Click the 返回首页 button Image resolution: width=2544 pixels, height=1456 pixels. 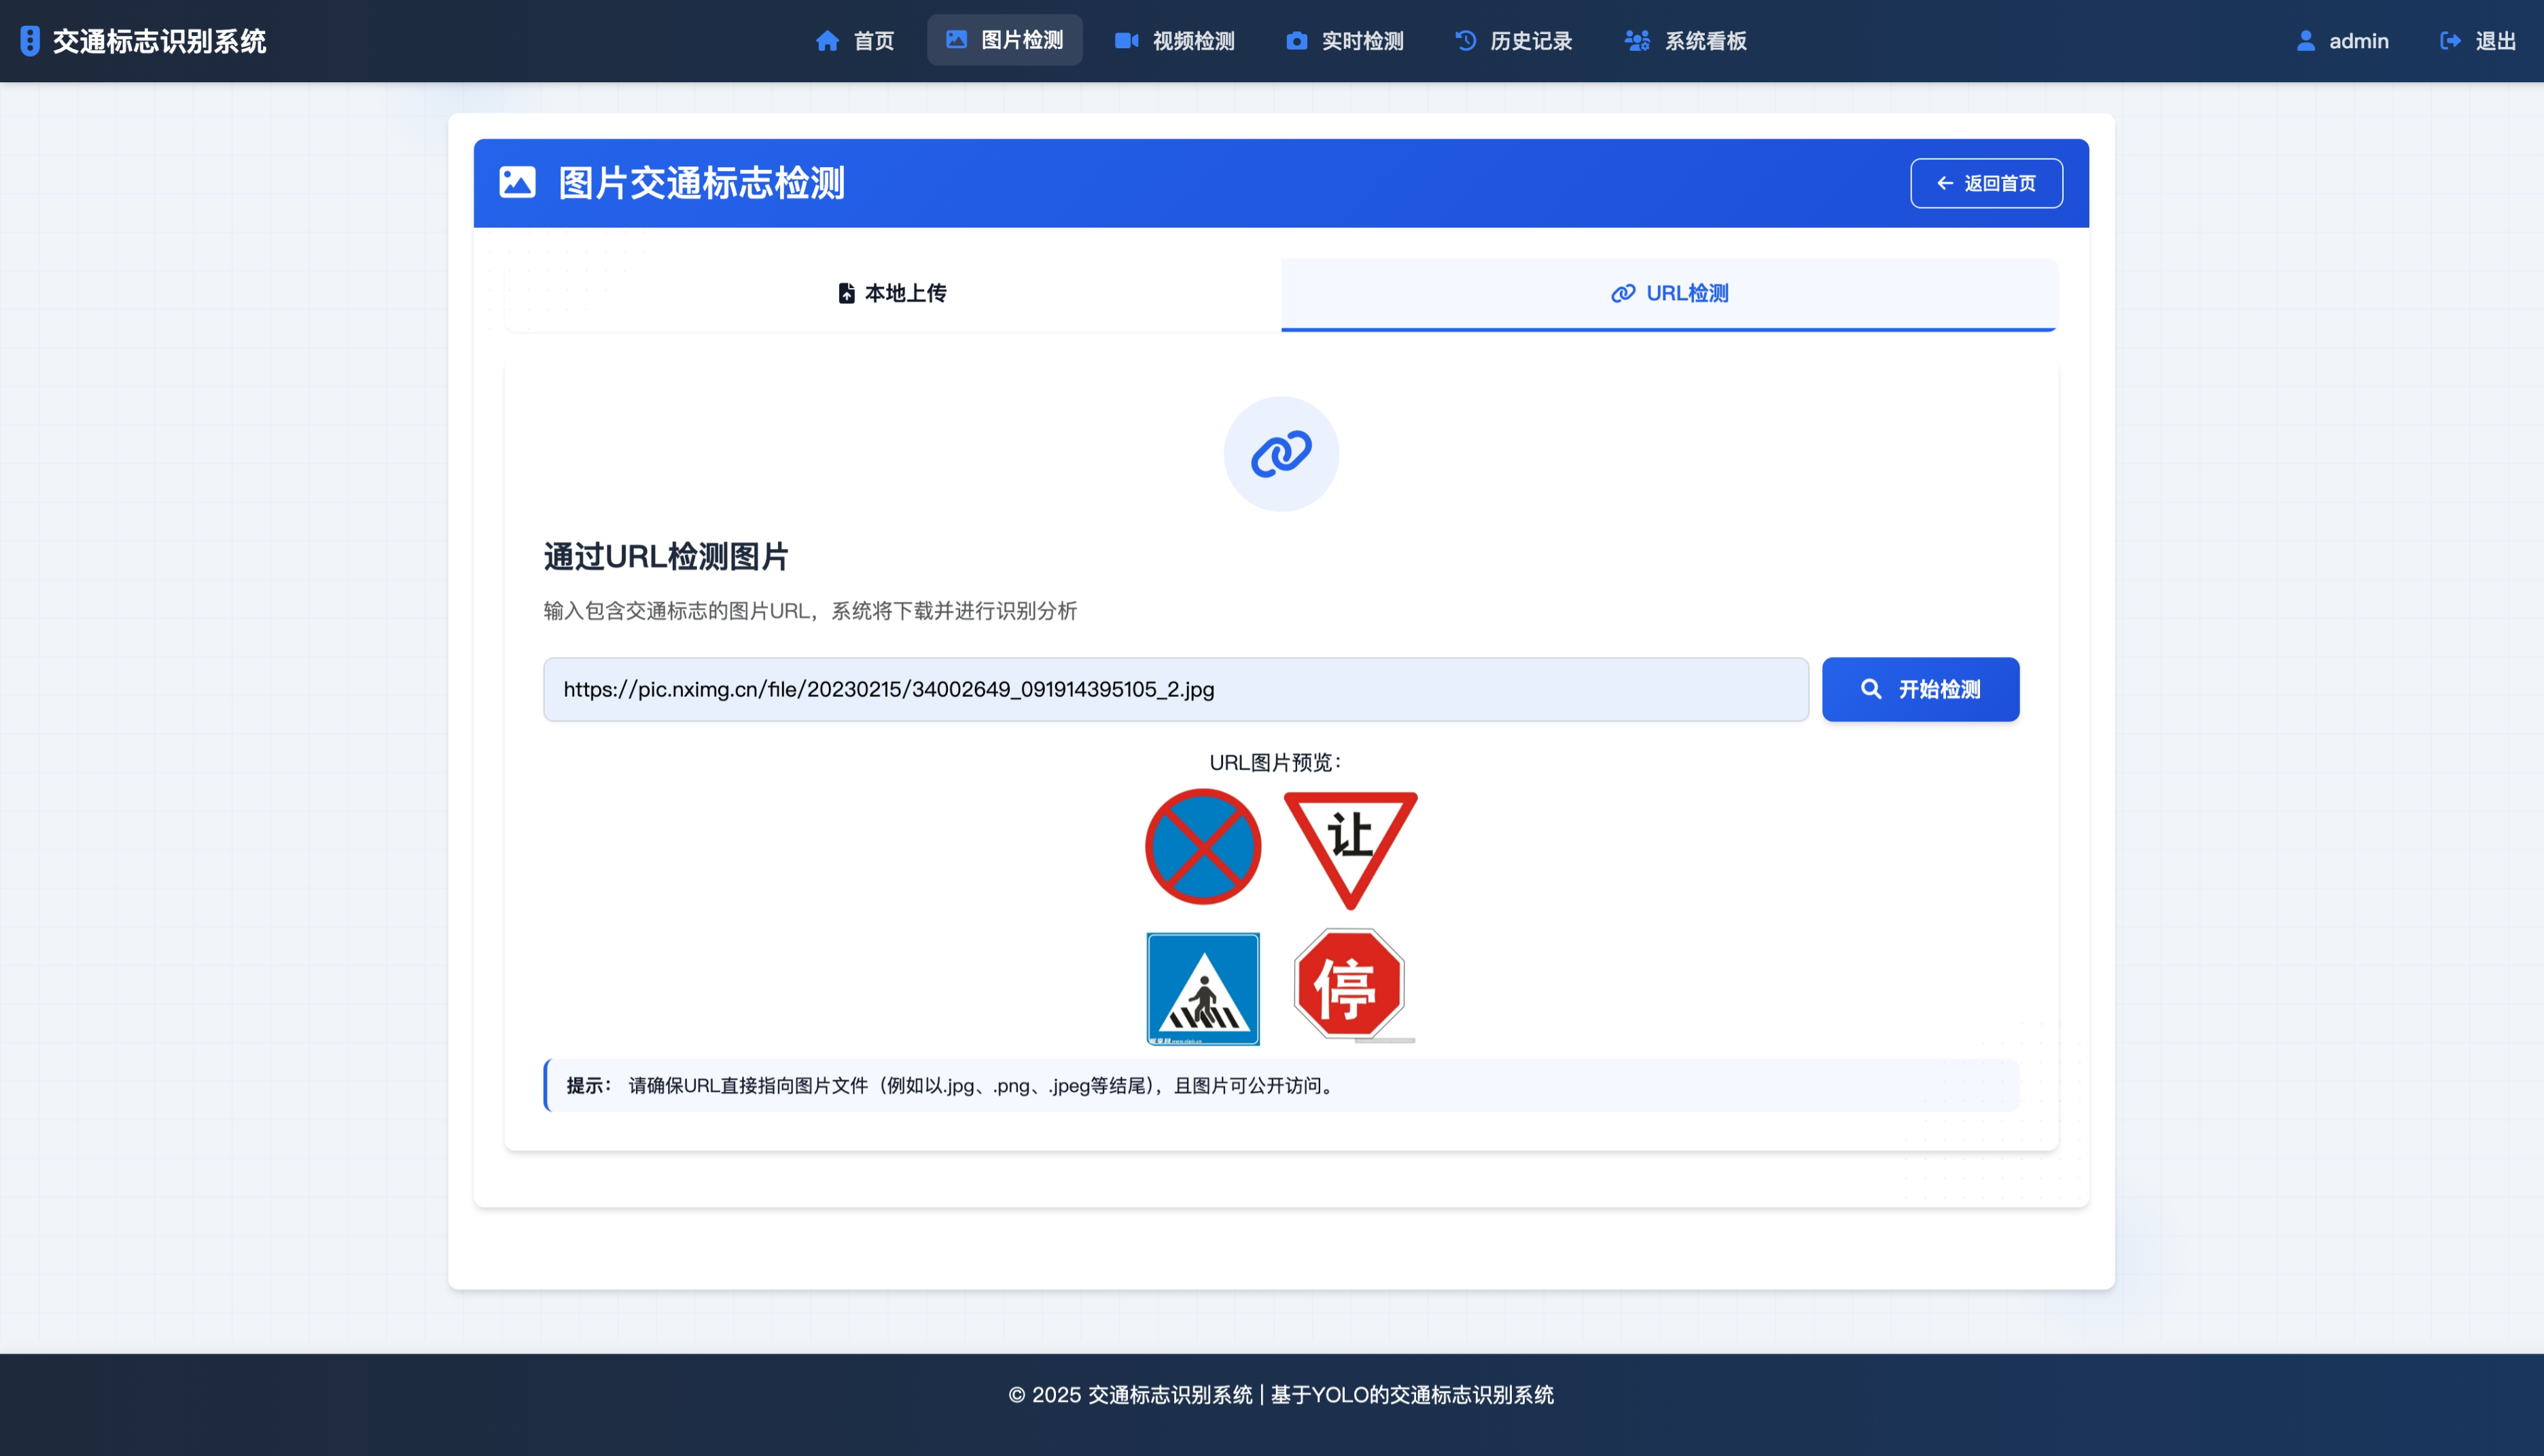[x=1986, y=183]
